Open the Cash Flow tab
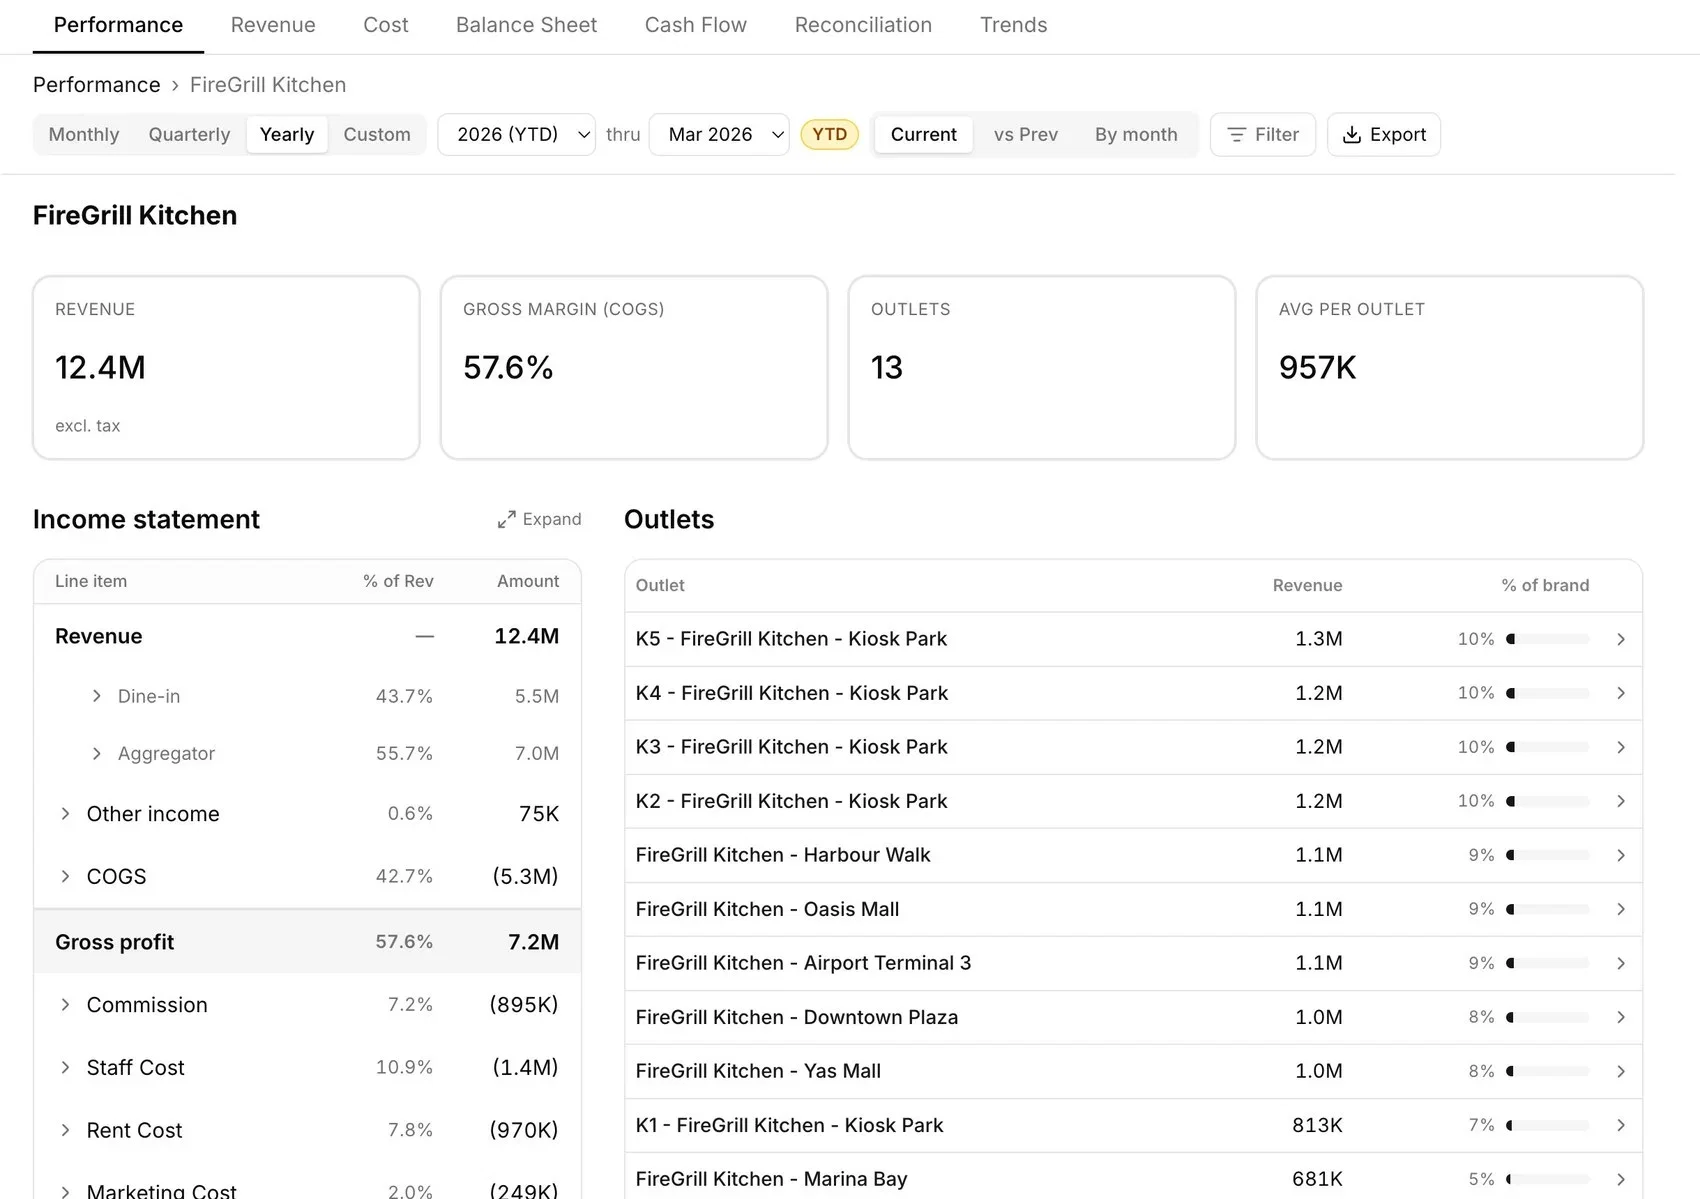The width and height of the screenshot is (1700, 1199). pos(696,25)
